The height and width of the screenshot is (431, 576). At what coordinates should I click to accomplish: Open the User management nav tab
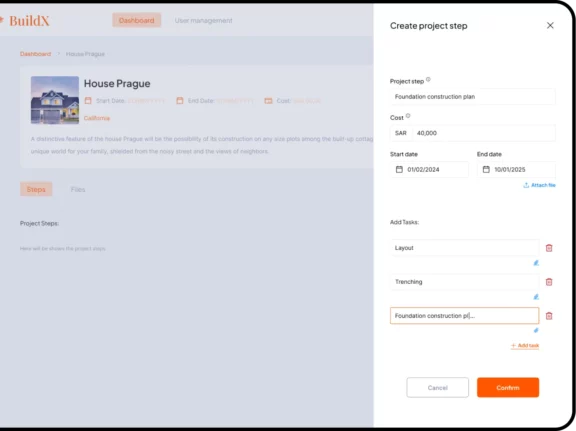click(x=203, y=21)
